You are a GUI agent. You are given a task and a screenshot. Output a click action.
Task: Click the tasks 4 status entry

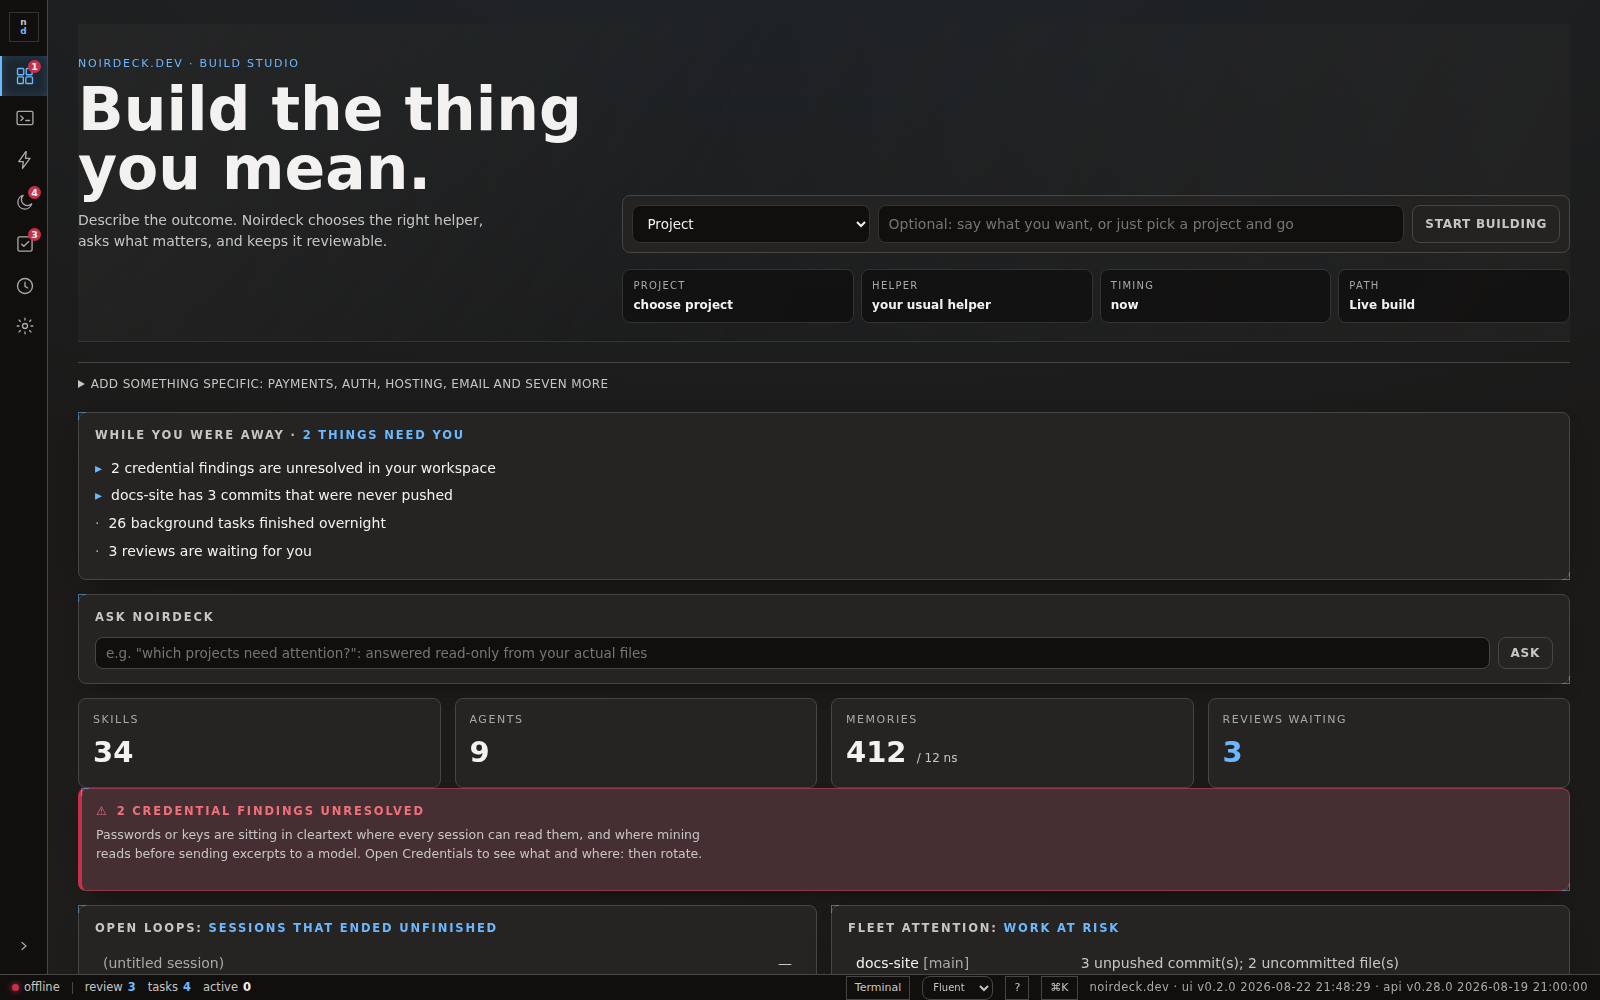(169, 987)
